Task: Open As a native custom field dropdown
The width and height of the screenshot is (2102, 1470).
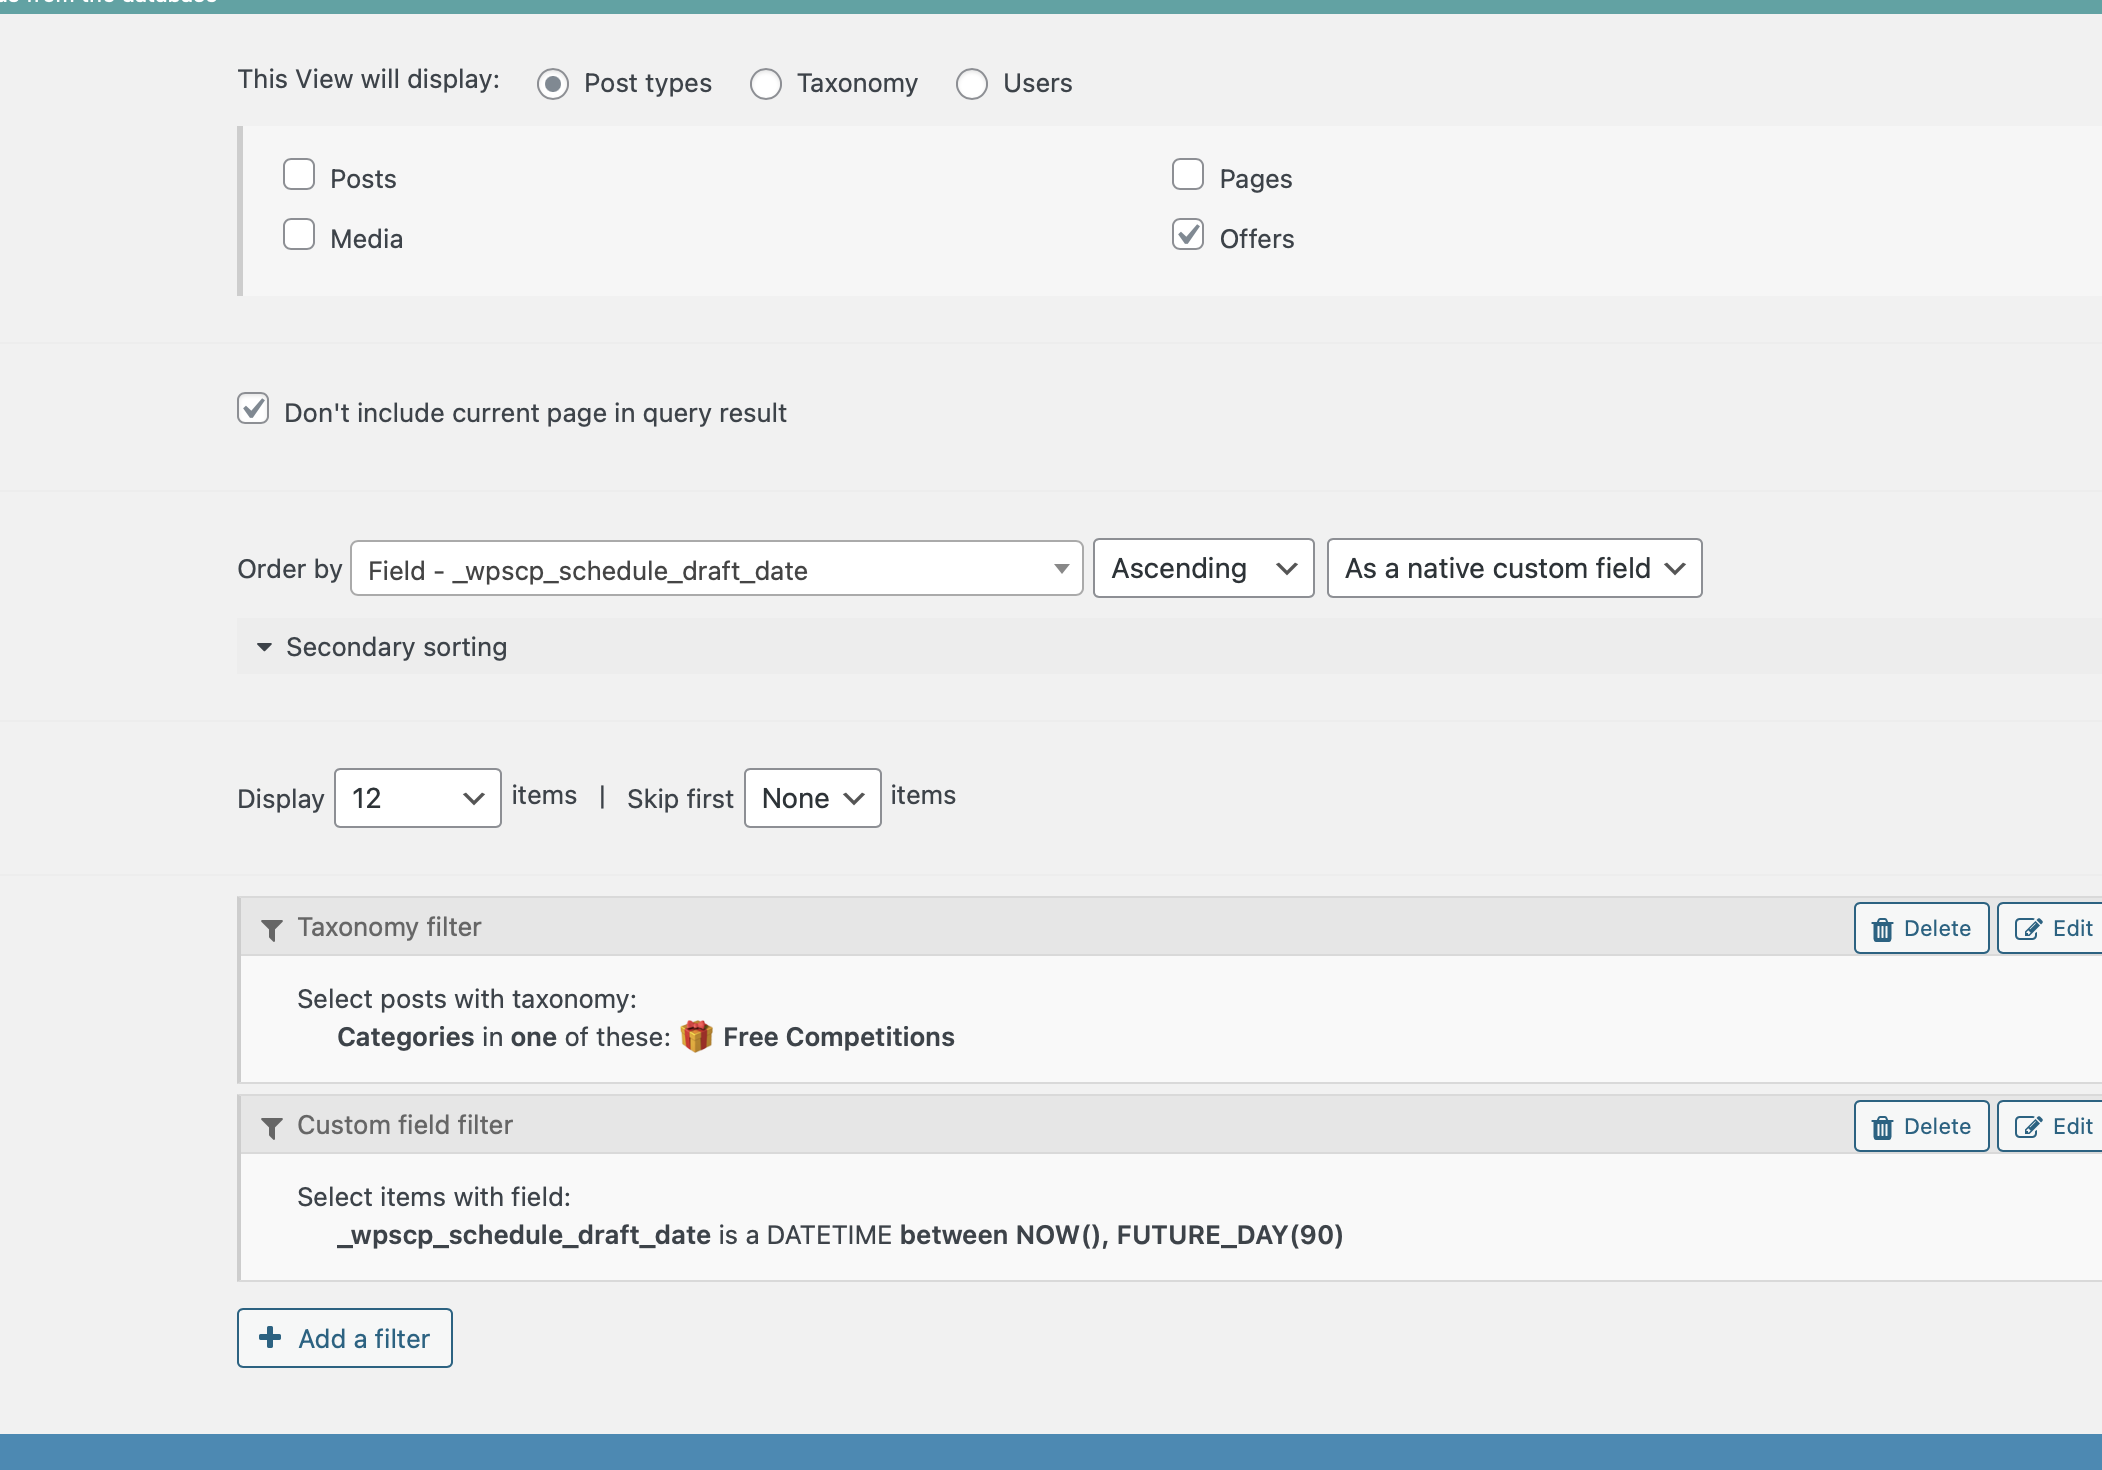Action: (x=1515, y=568)
